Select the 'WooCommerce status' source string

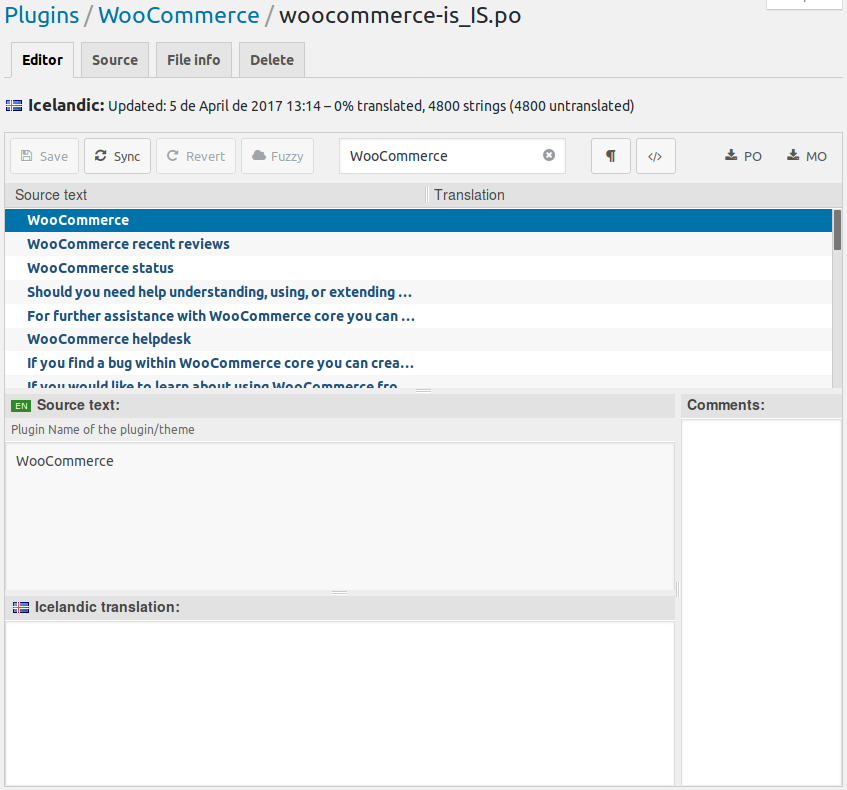(100, 268)
